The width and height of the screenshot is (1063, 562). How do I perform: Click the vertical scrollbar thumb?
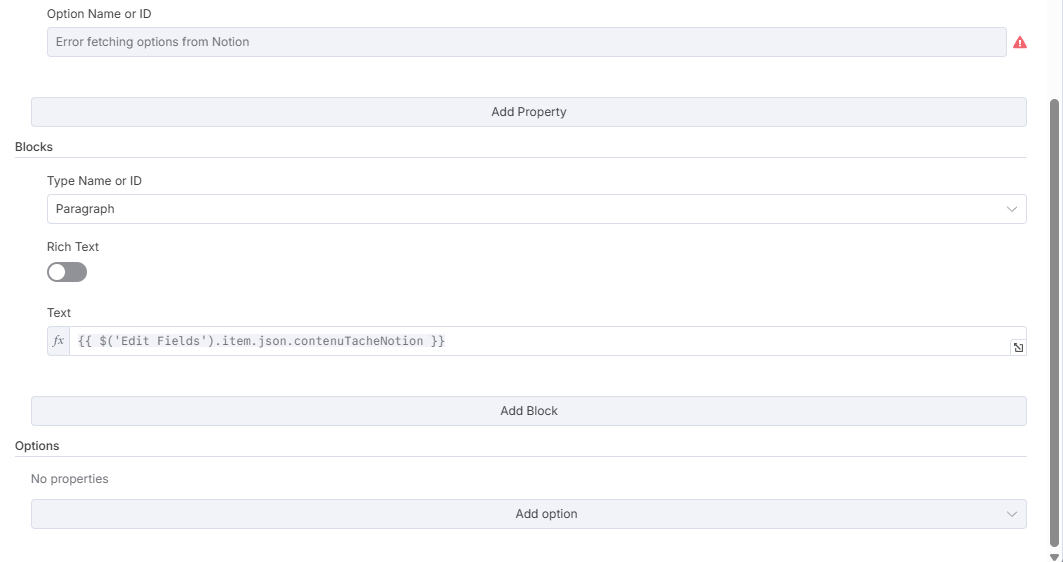point(1054,323)
